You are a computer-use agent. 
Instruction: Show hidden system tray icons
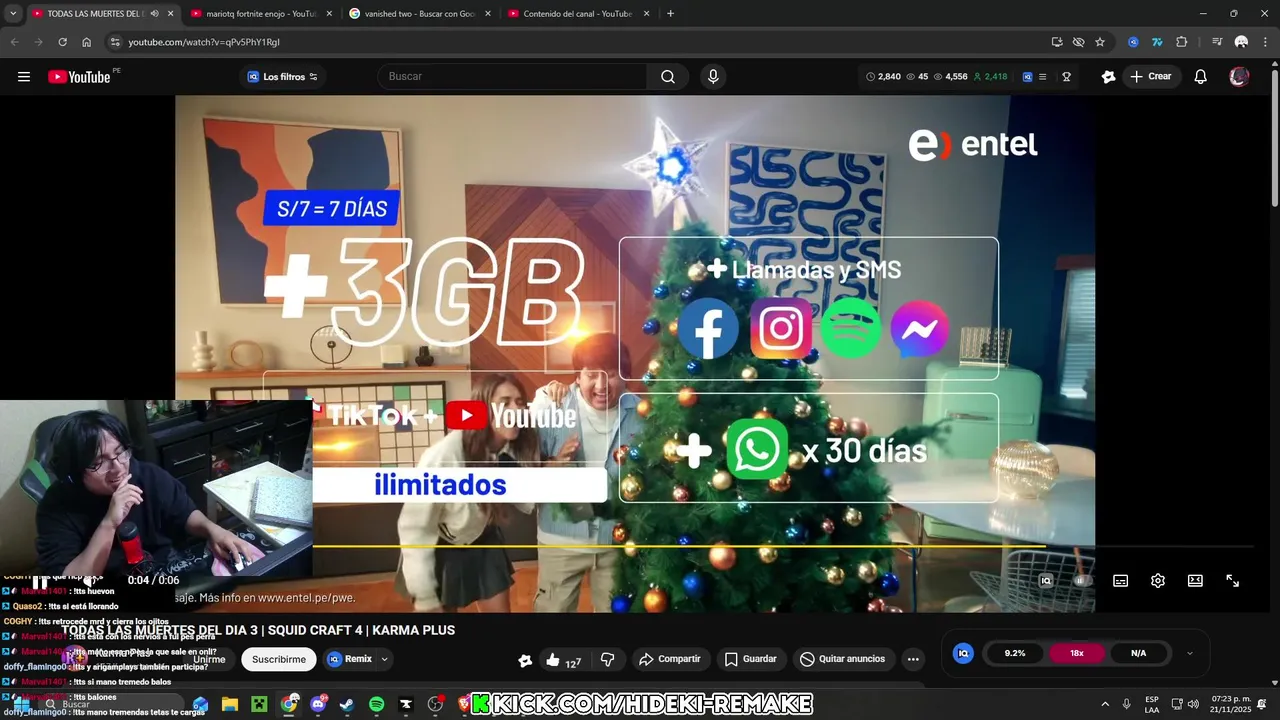[x=1105, y=705]
